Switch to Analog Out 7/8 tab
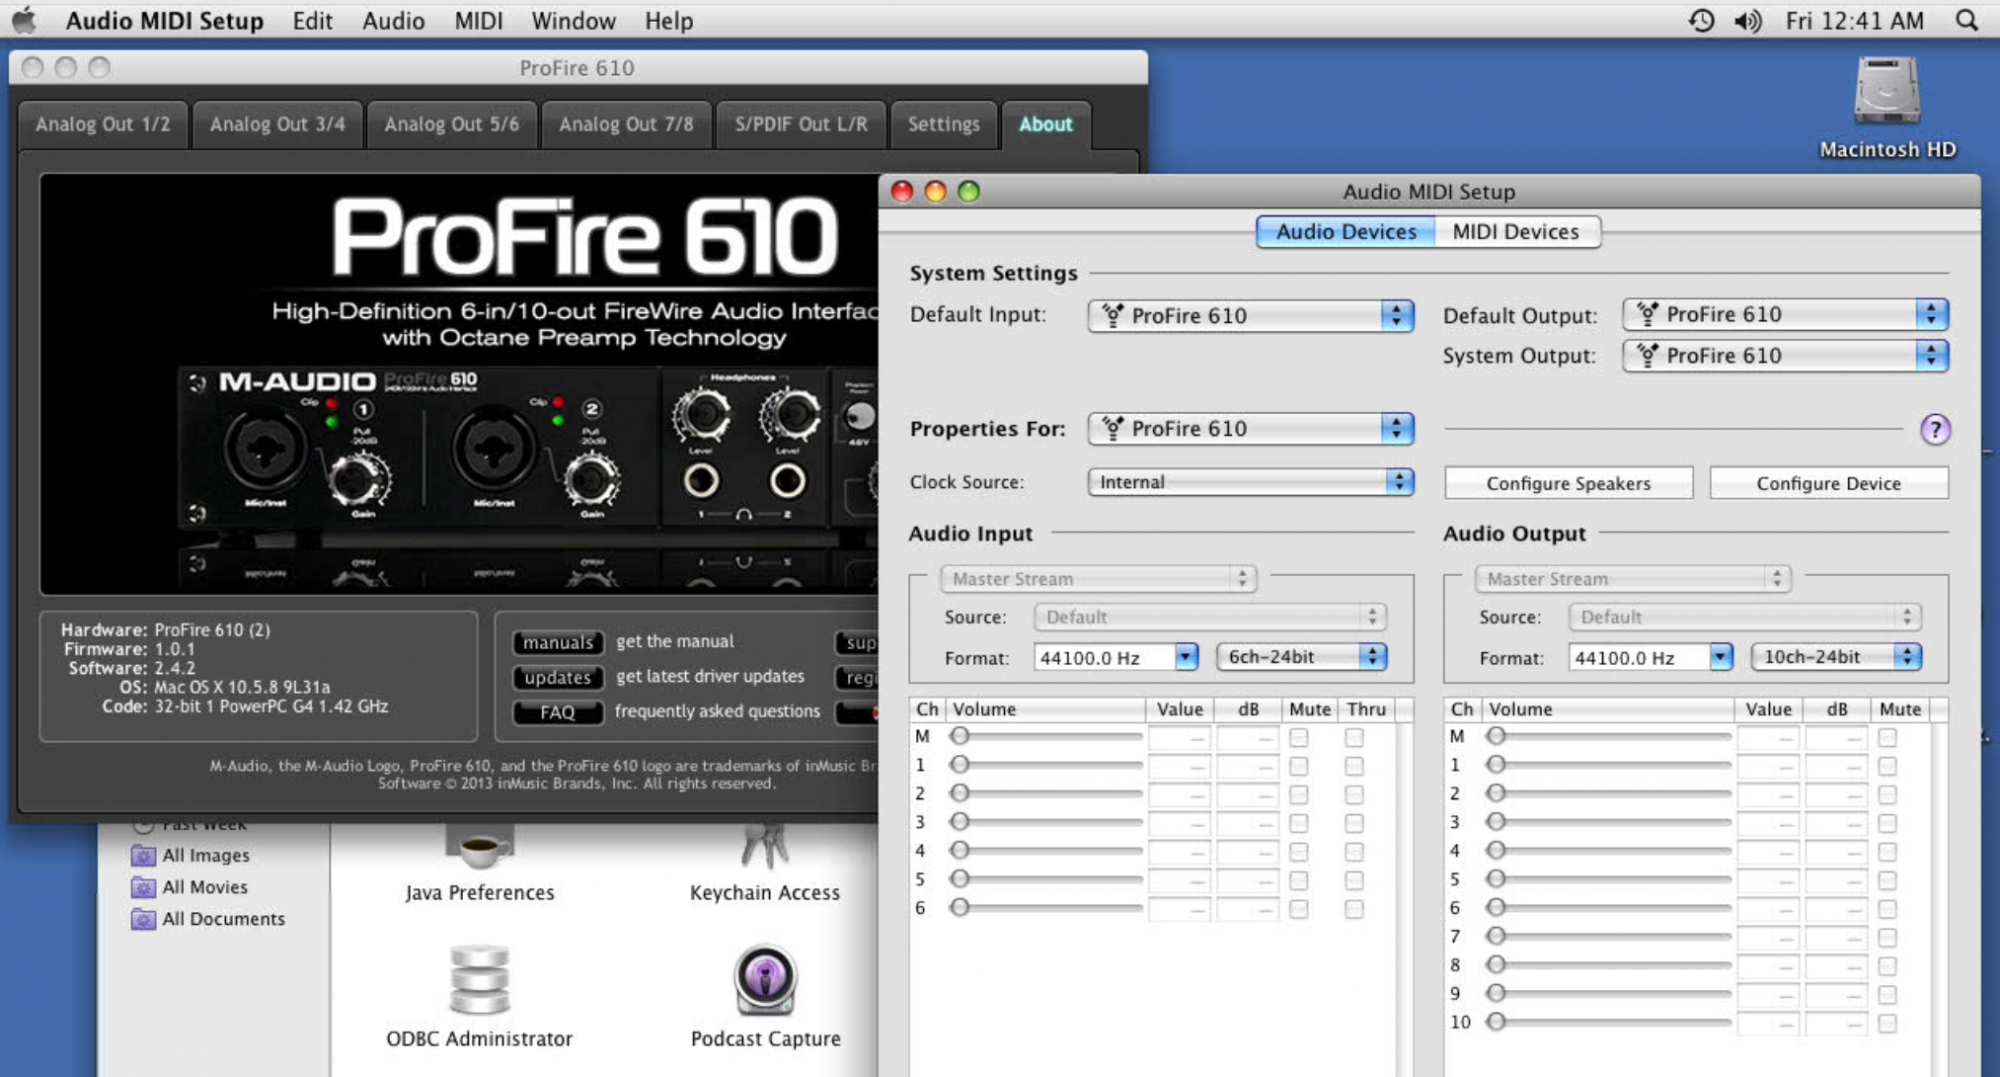The width and height of the screenshot is (2000, 1077). pyautogui.click(x=626, y=125)
